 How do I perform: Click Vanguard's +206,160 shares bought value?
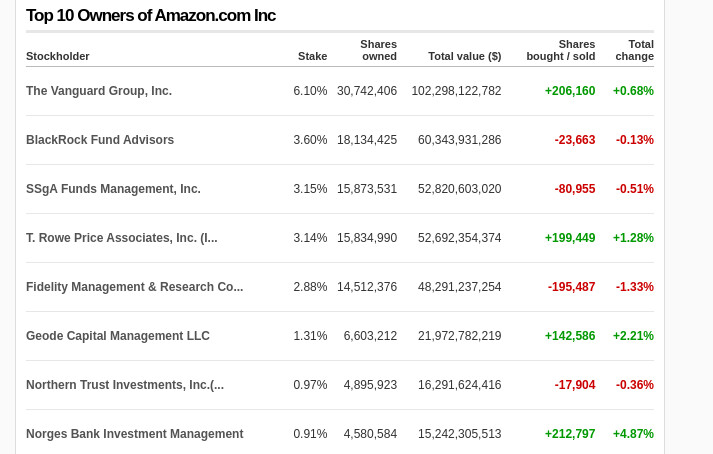point(570,91)
